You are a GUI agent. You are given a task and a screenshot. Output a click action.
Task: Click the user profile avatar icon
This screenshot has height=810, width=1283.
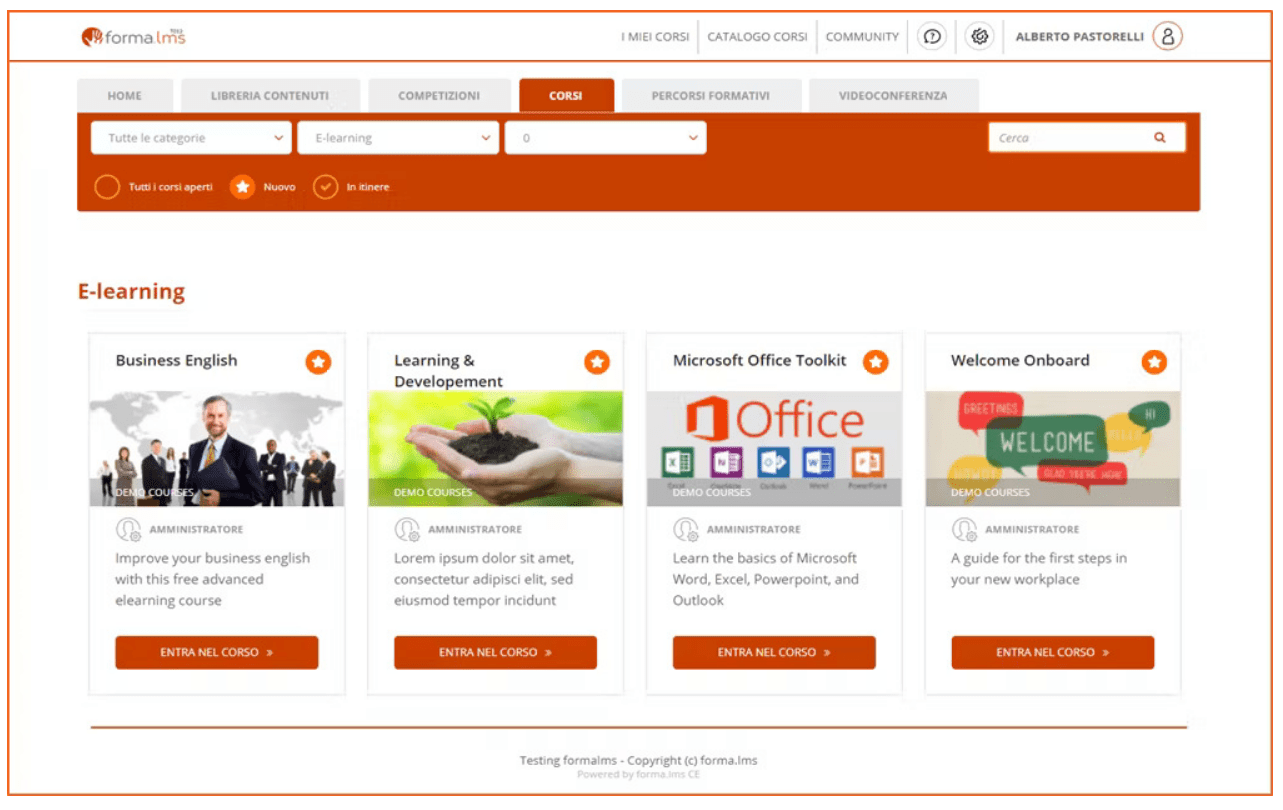1167,37
